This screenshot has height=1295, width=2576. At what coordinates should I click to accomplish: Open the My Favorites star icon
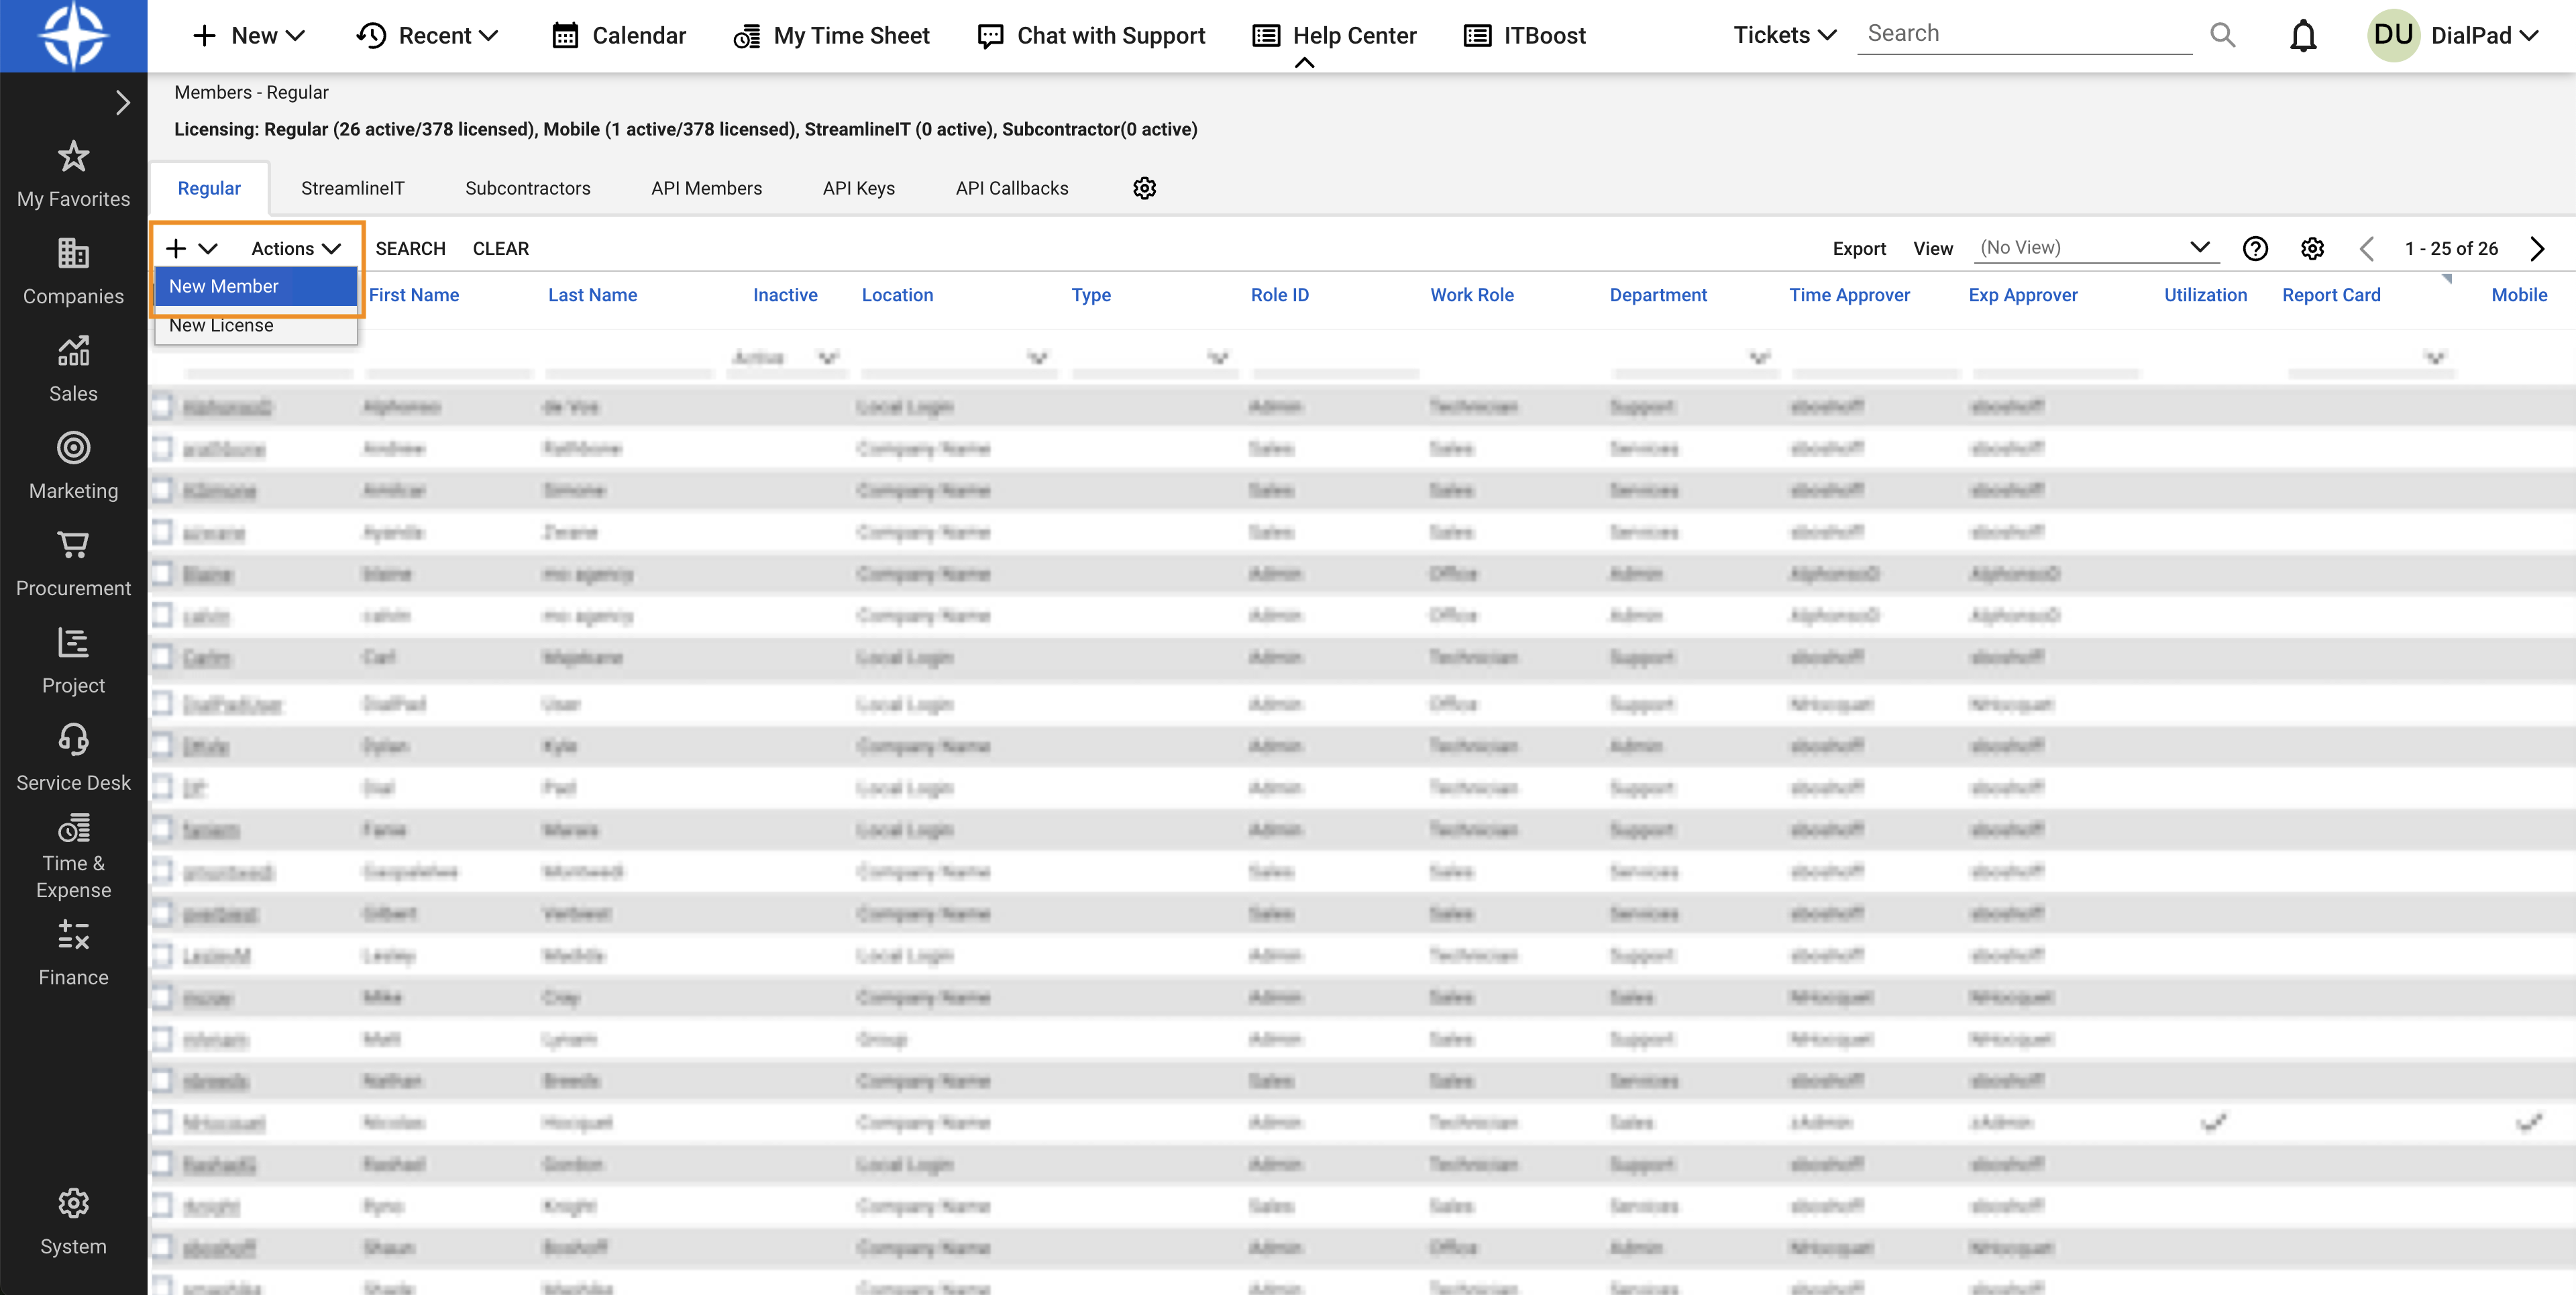coord(73,157)
